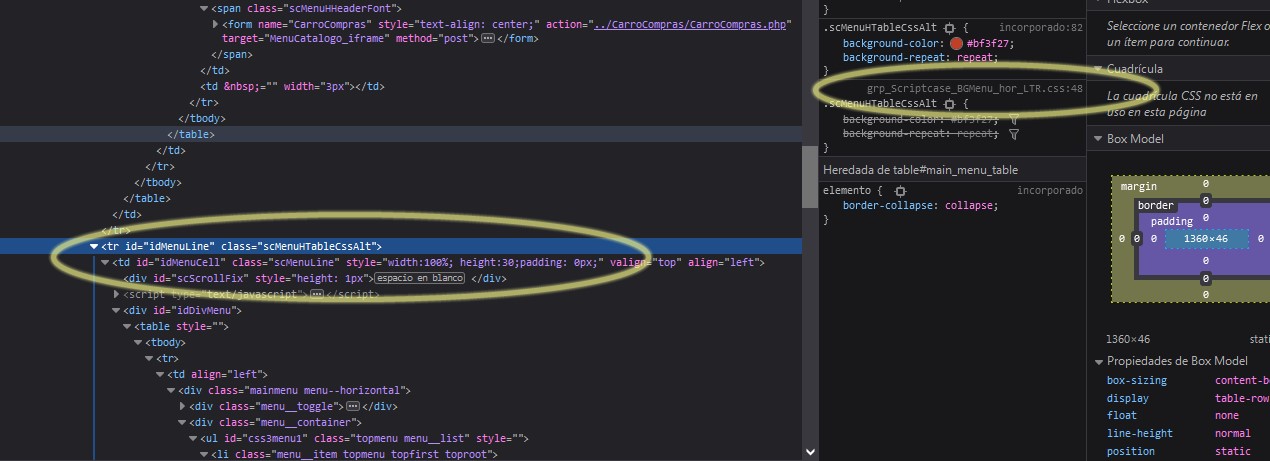Image resolution: width=1270 pixels, height=461 pixels.
Task: Click ellipsis badge inside menu__toggle div
Action: click(351, 406)
